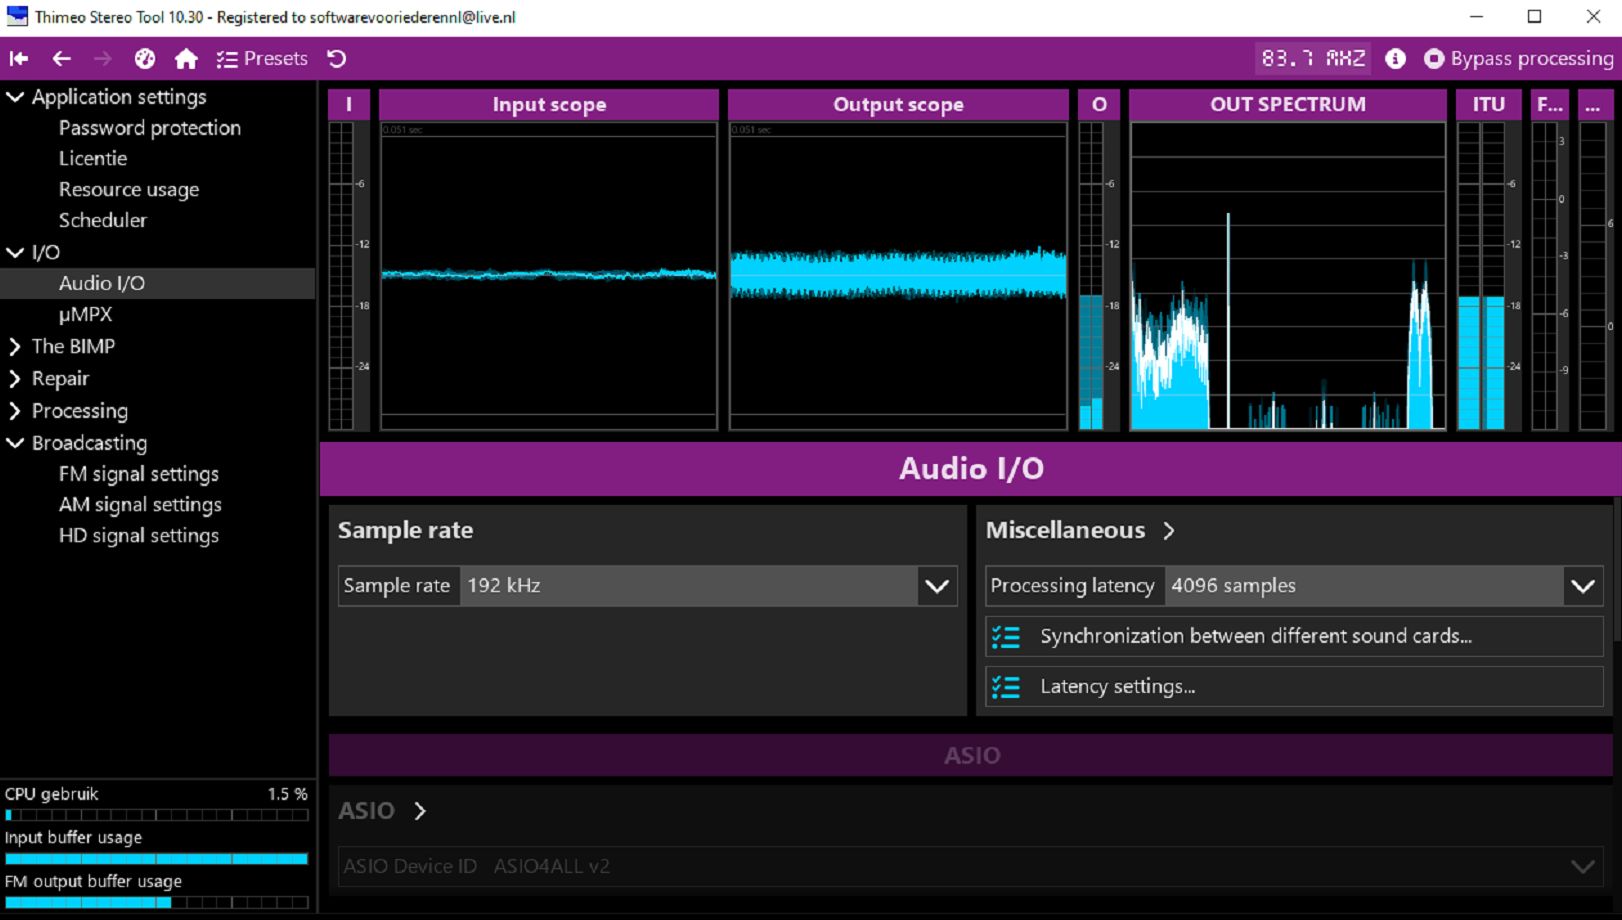The height and width of the screenshot is (920, 1622).
Task: Open the µMPX page
Action: [x=86, y=314]
